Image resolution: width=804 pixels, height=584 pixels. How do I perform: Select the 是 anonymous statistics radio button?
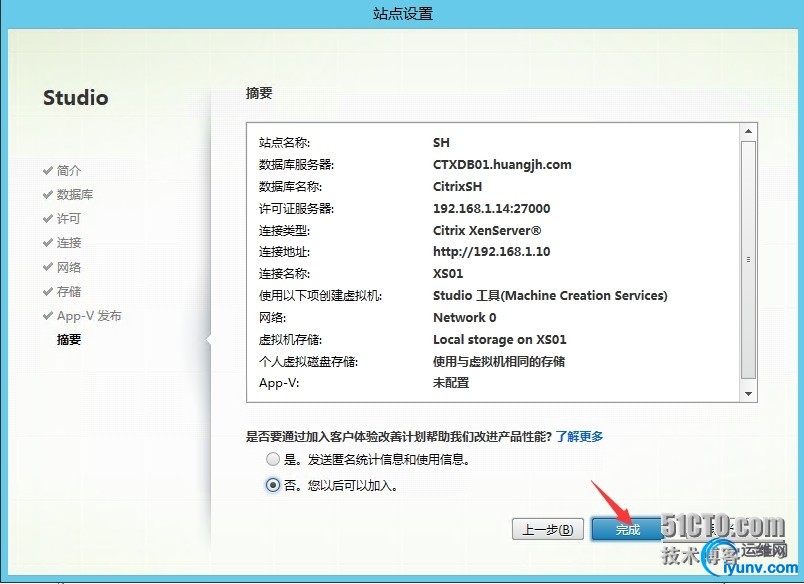pos(273,459)
